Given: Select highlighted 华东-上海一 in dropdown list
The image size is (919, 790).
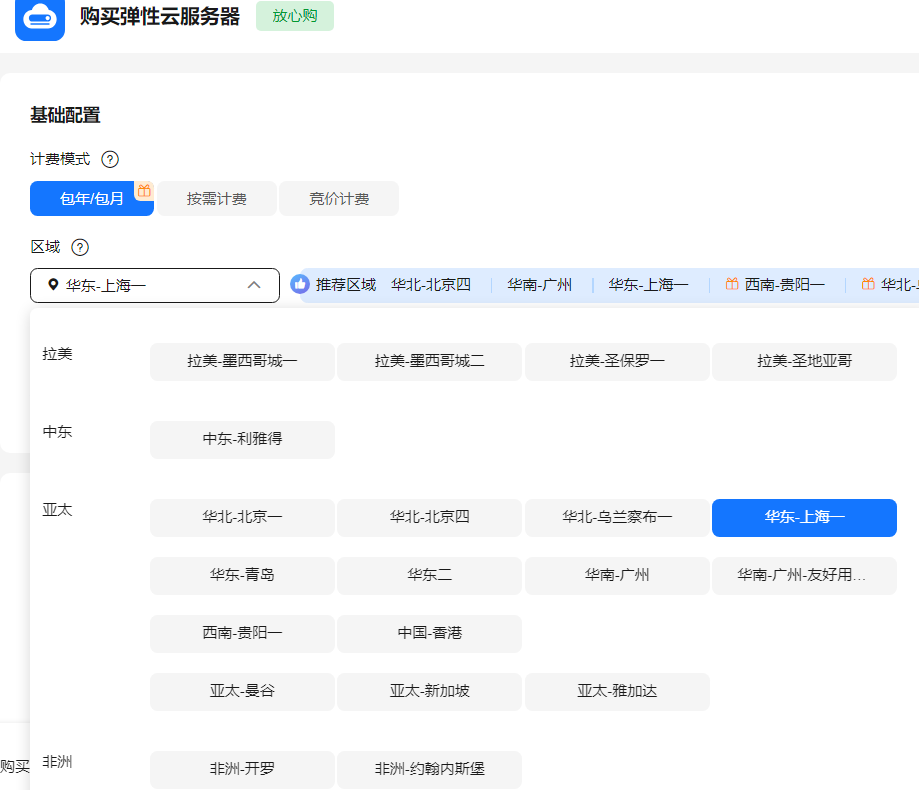Looking at the screenshot, I should [x=804, y=517].
